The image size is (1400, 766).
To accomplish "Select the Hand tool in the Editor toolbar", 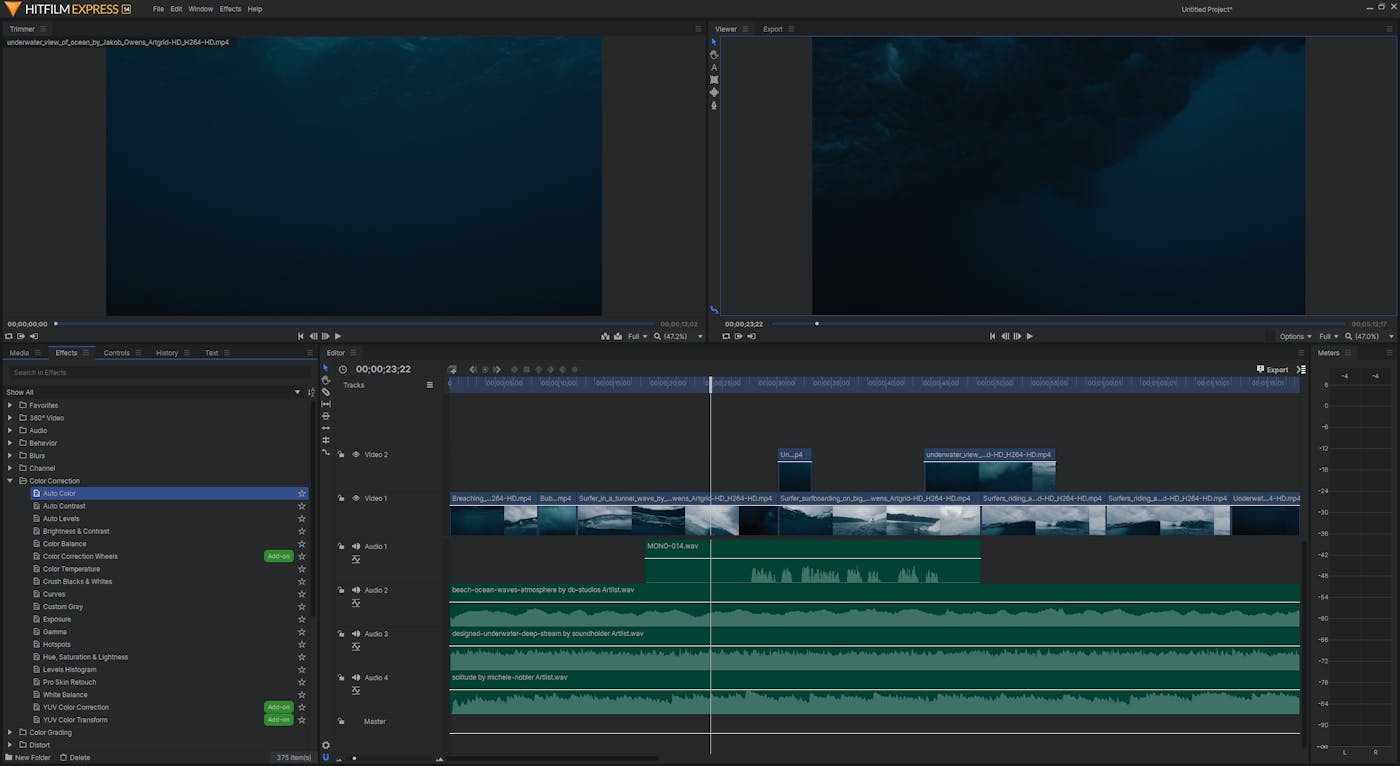I will [x=326, y=380].
